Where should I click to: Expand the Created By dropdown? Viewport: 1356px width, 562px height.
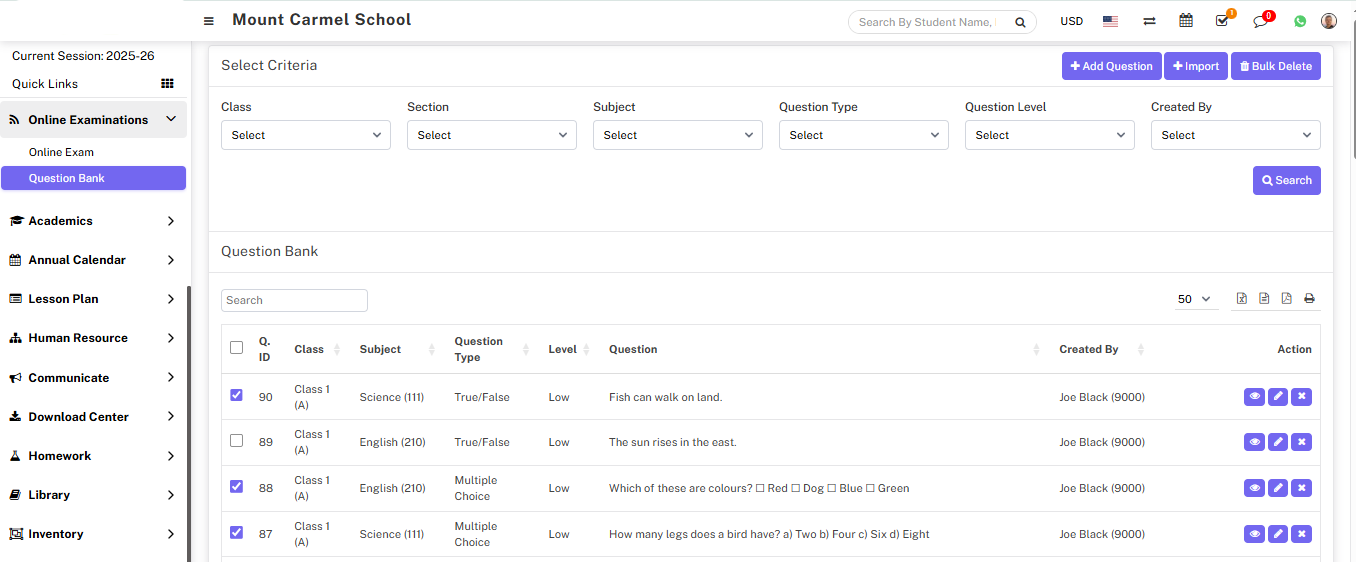pos(1235,135)
